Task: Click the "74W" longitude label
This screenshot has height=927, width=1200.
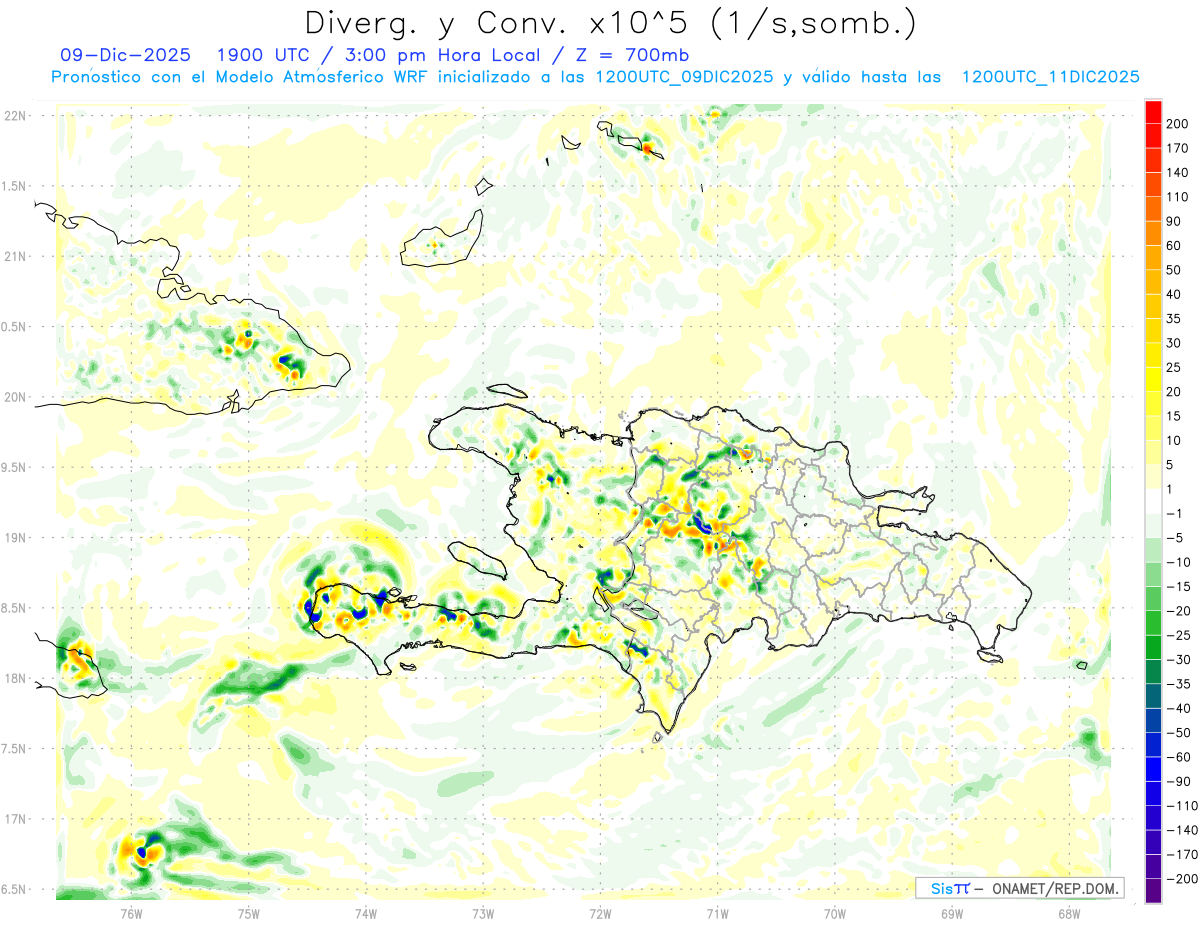Action: coord(365,913)
